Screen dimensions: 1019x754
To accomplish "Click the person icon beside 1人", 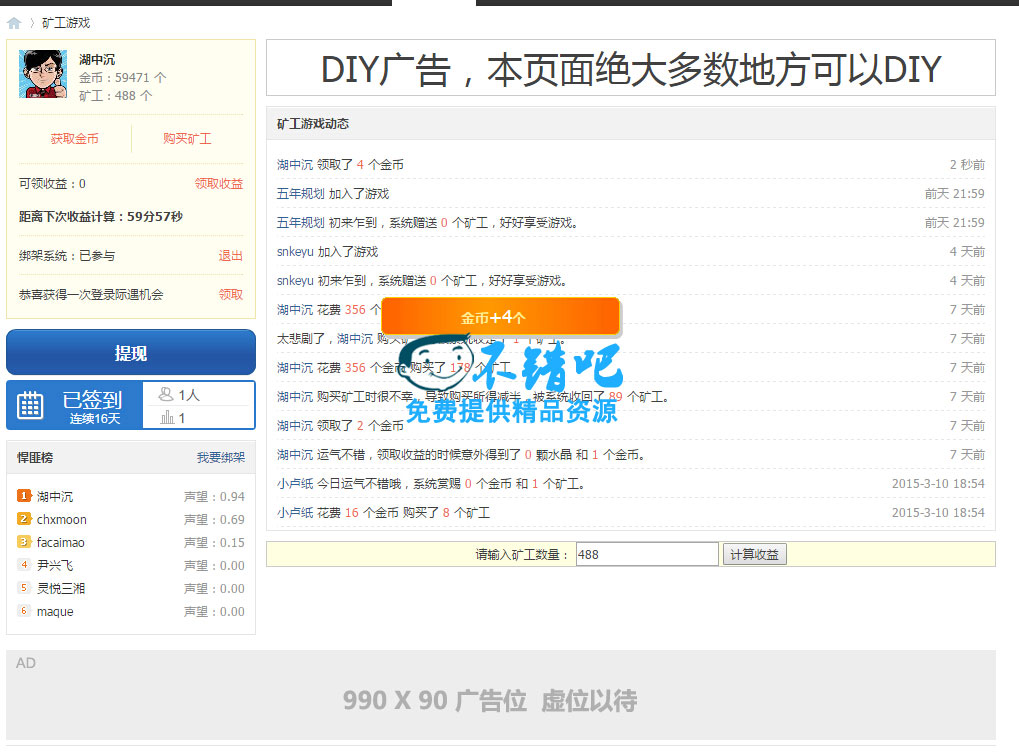I will pos(166,395).
